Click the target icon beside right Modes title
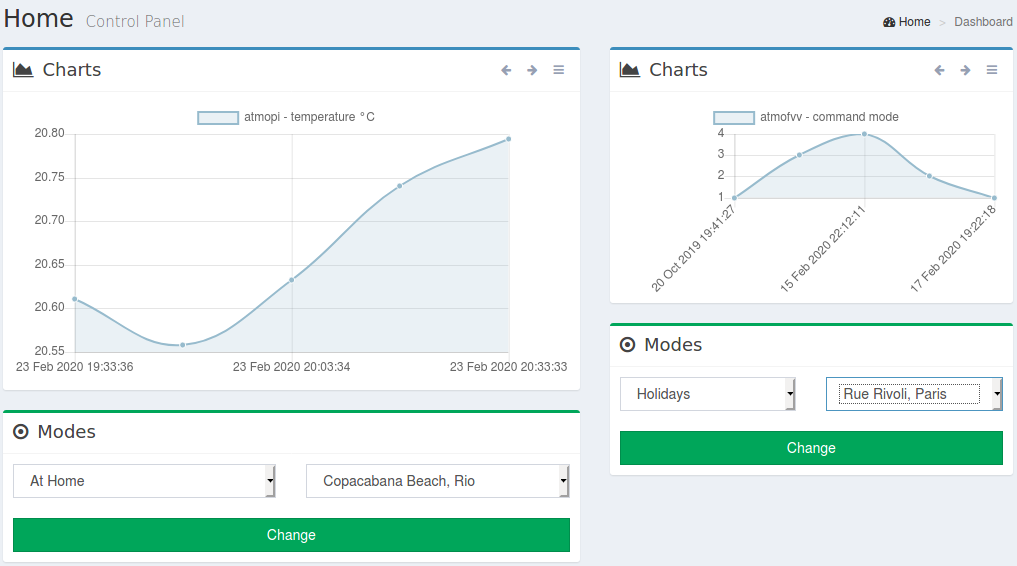This screenshot has width=1017, height=566. pyautogui.click(x=628, y=345)
